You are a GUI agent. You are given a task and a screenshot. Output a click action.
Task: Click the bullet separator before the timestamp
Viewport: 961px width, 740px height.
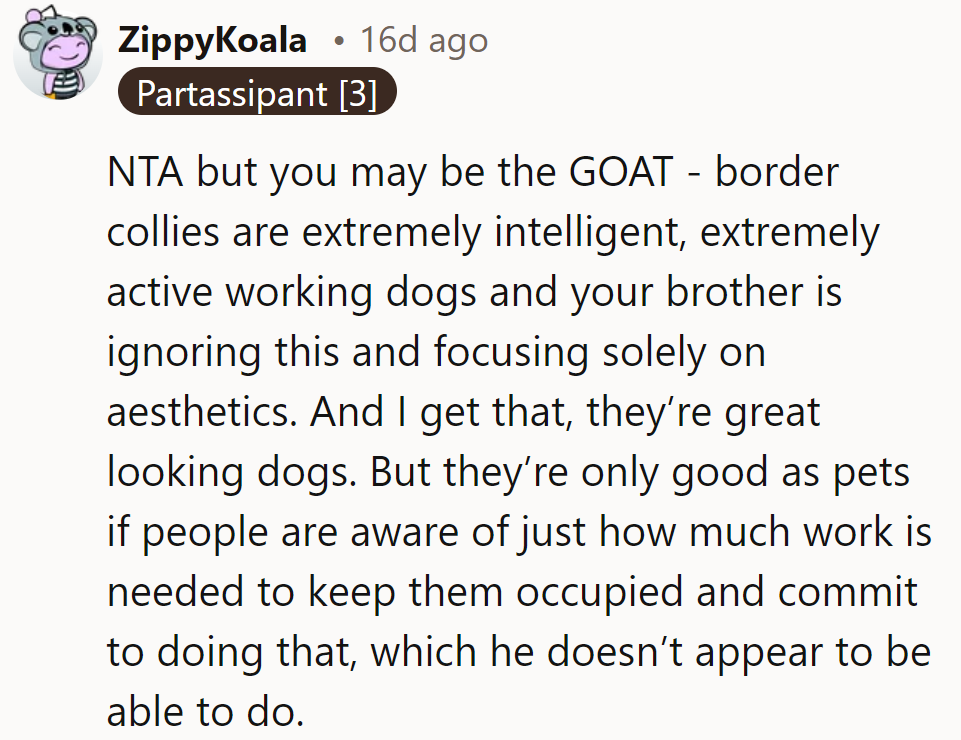339,41
